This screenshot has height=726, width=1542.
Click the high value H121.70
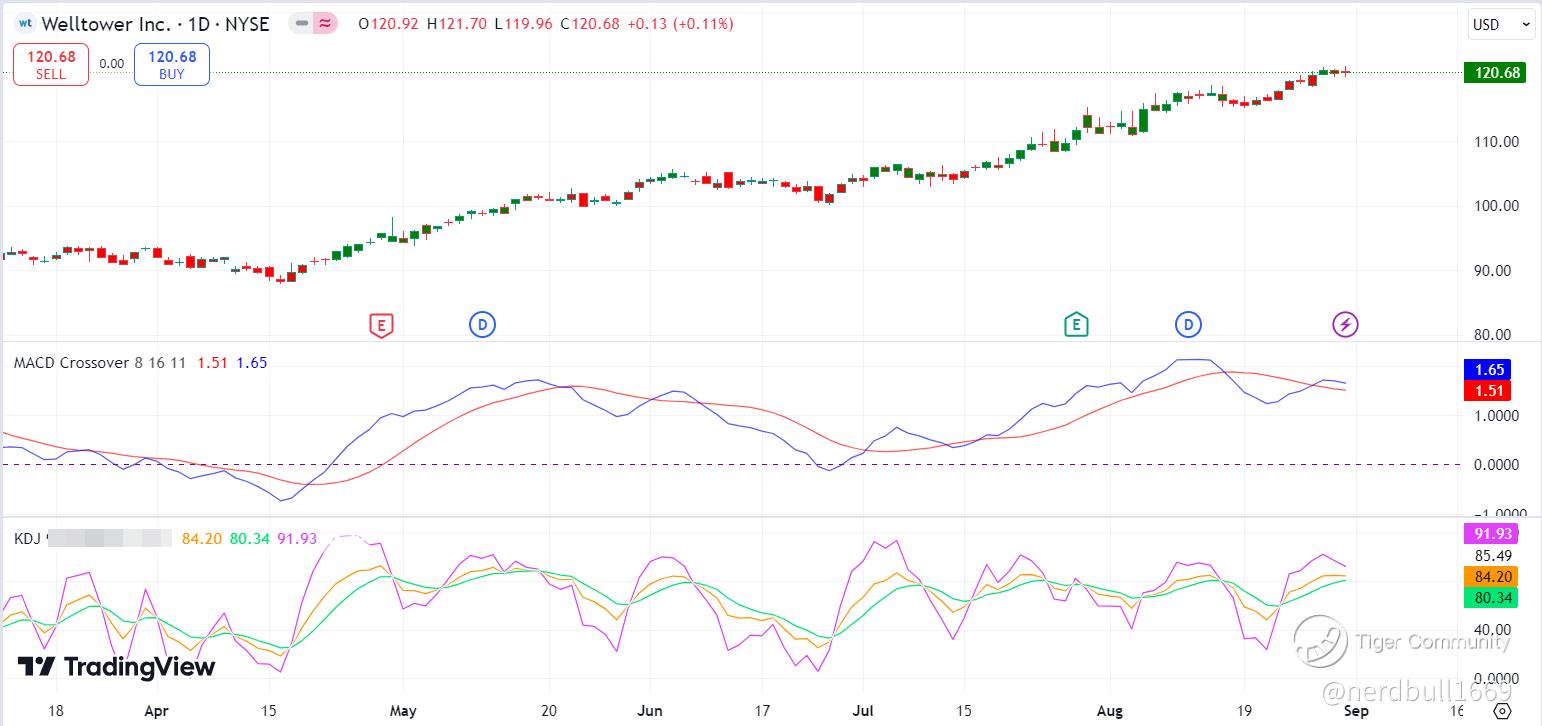click(x=457, y=23)
